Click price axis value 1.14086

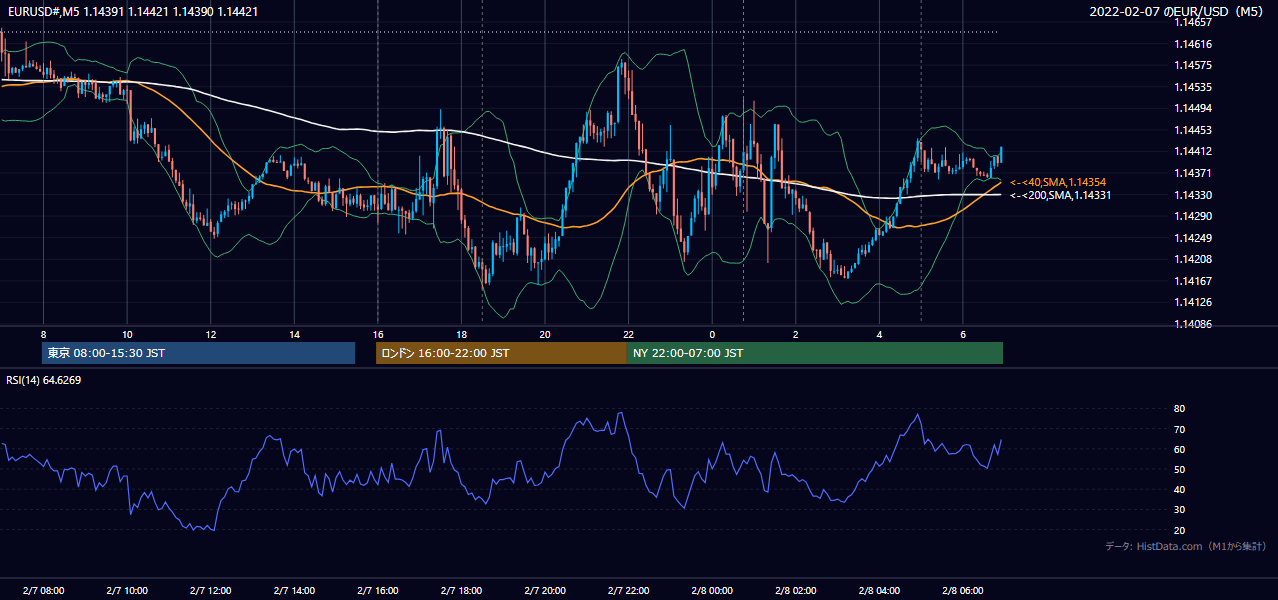1192,324
